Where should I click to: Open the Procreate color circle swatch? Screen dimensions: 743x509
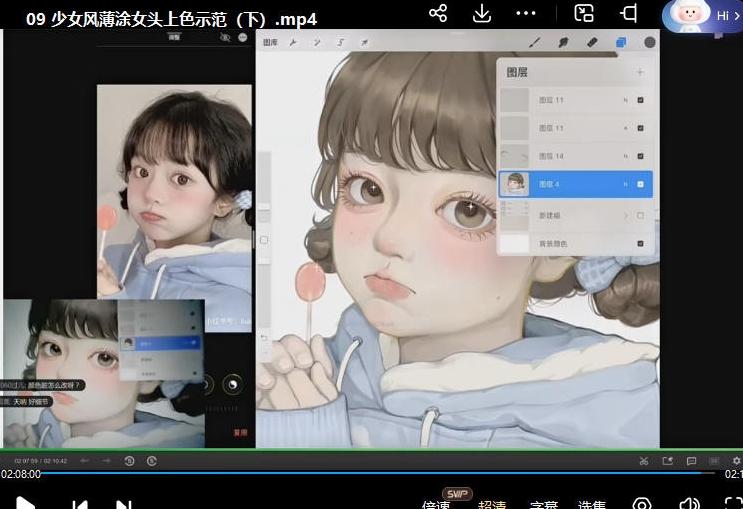point(650,43)
